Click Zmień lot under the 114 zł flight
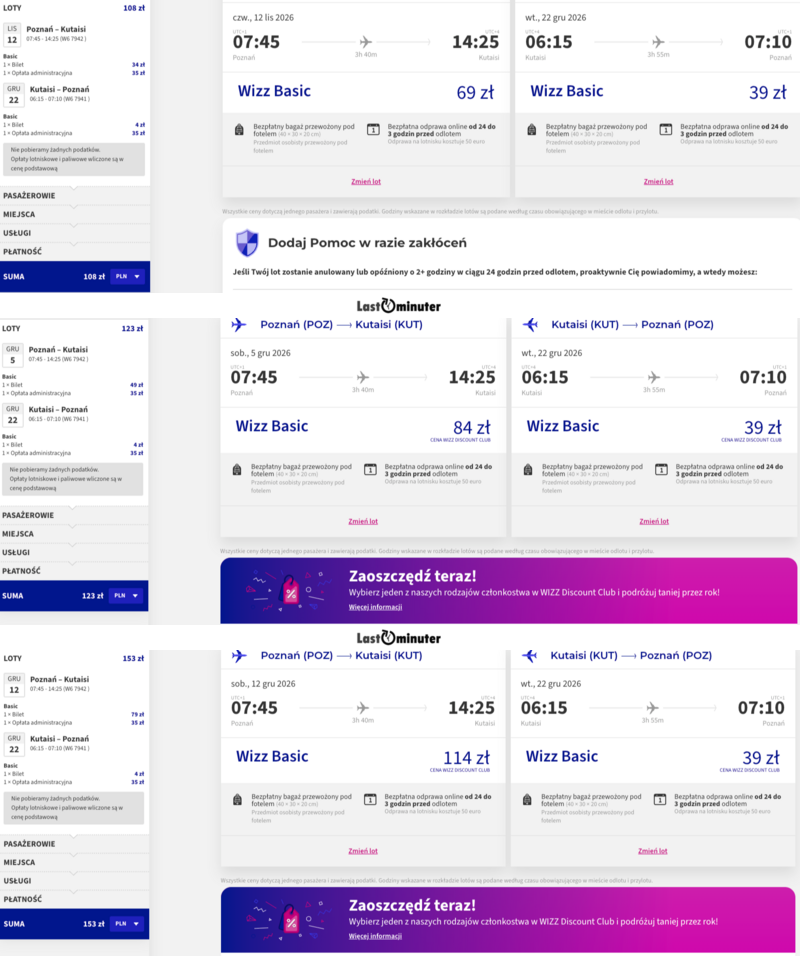 pyautogui.click(x=363, y=851)
